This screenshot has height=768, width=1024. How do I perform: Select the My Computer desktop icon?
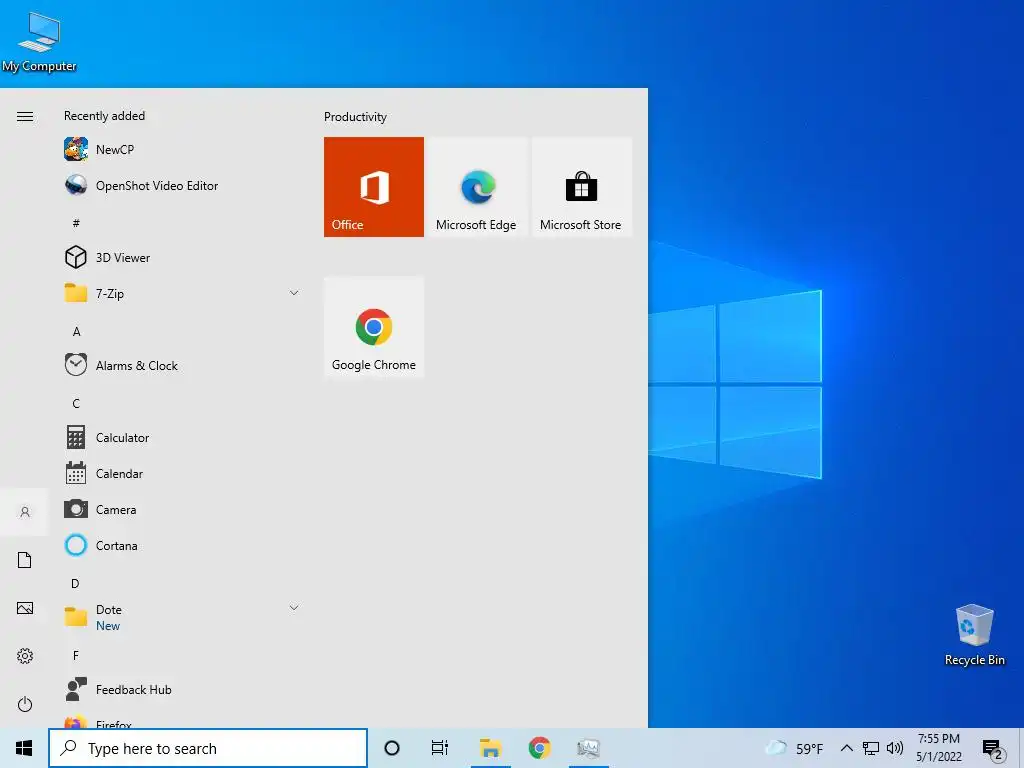pyautogui.click(x=39, y=42)
